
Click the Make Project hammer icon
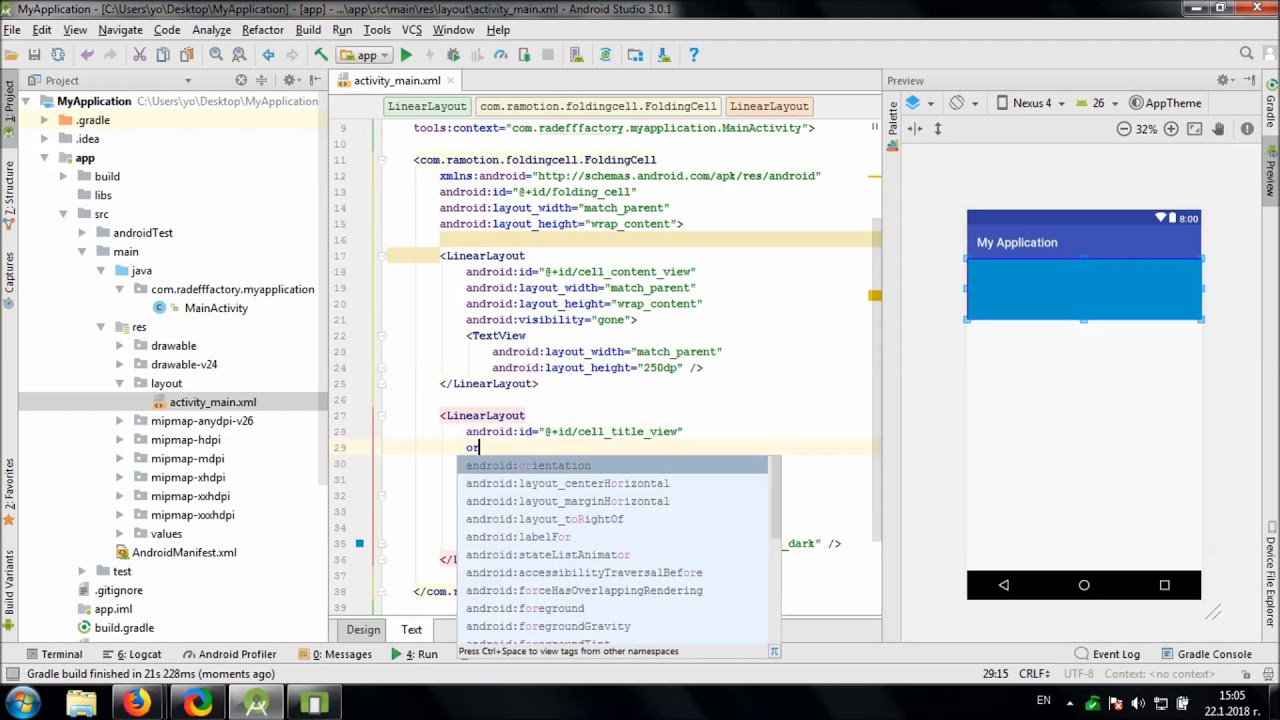[321, 55]
